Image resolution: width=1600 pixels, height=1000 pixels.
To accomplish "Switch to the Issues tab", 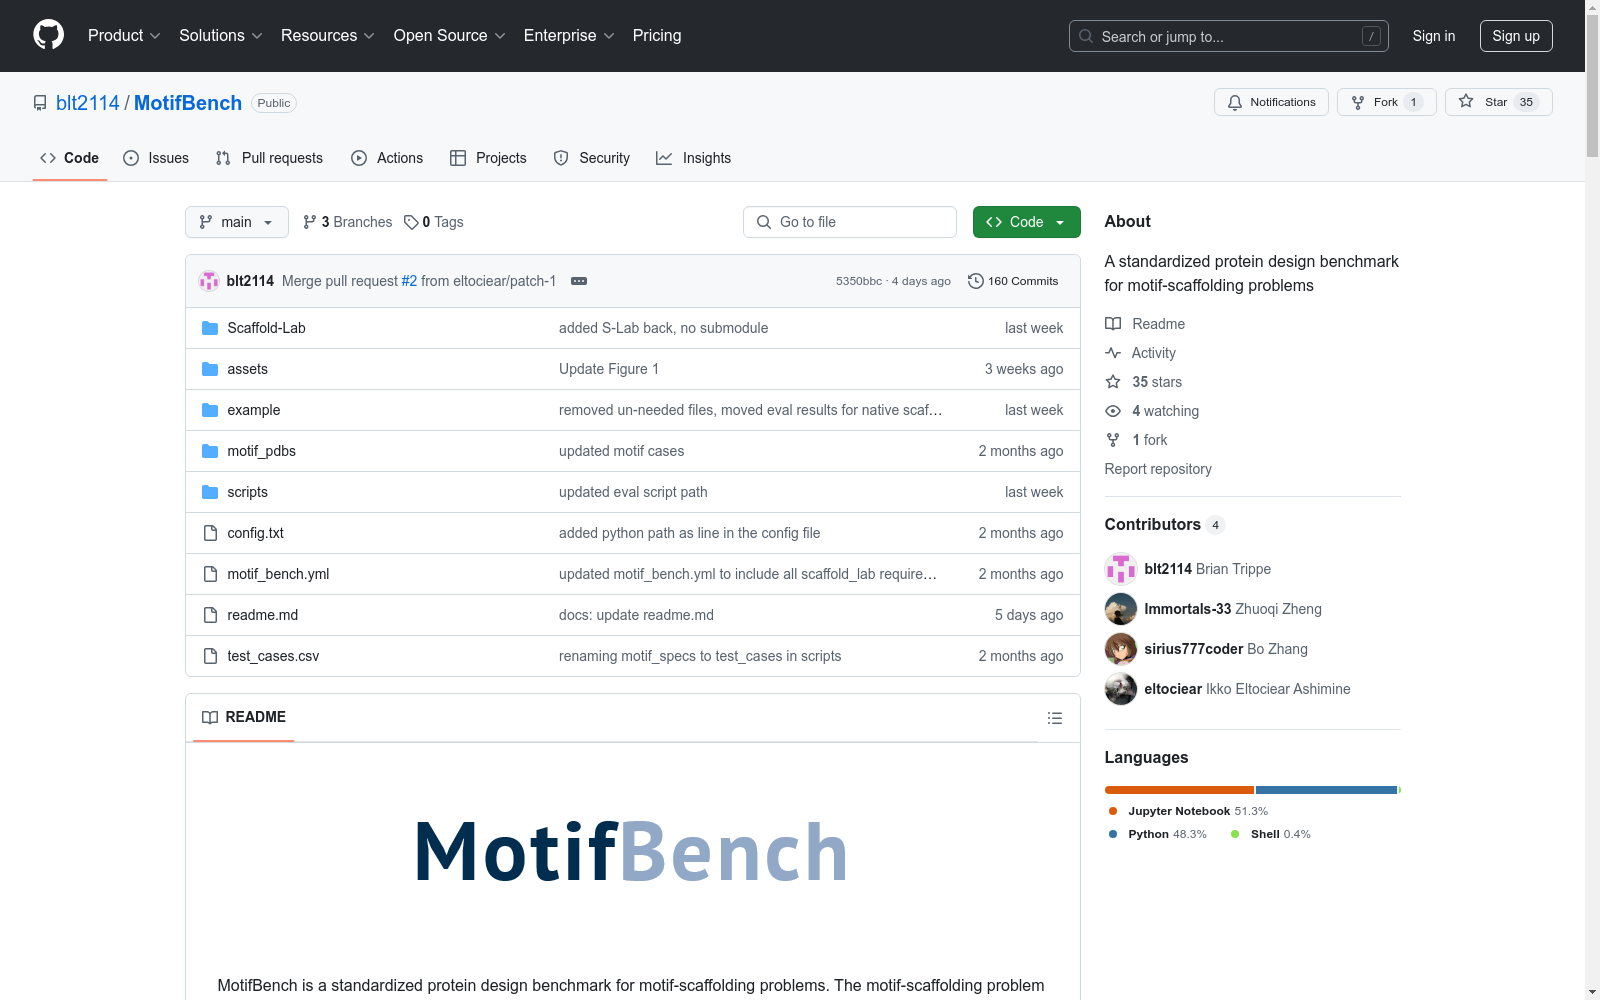I will [x=156, y=158].
